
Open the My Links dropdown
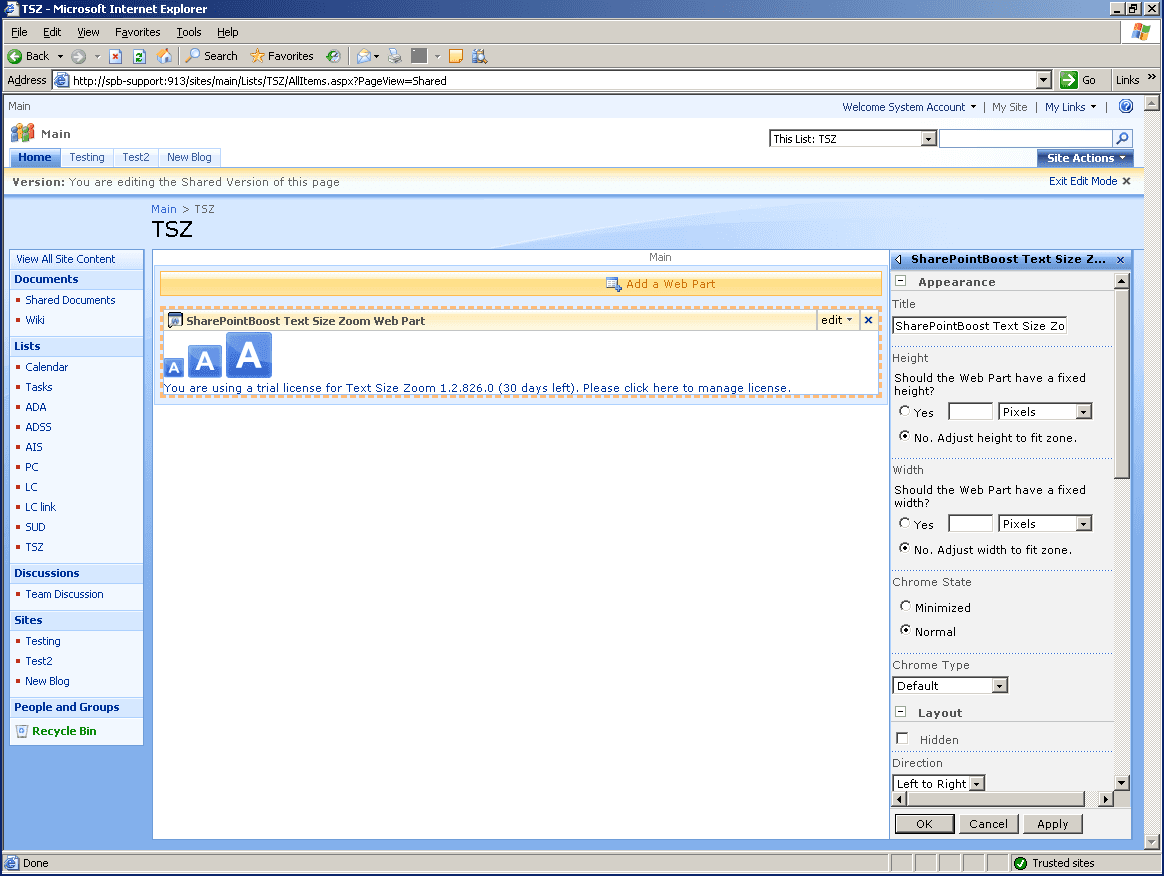click(x=1070, y=107)
